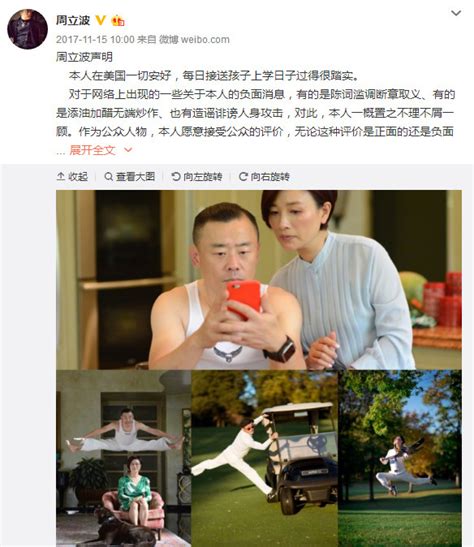
Task: Click the chevron arrow beside 展开全文
Action: [128, 150]
